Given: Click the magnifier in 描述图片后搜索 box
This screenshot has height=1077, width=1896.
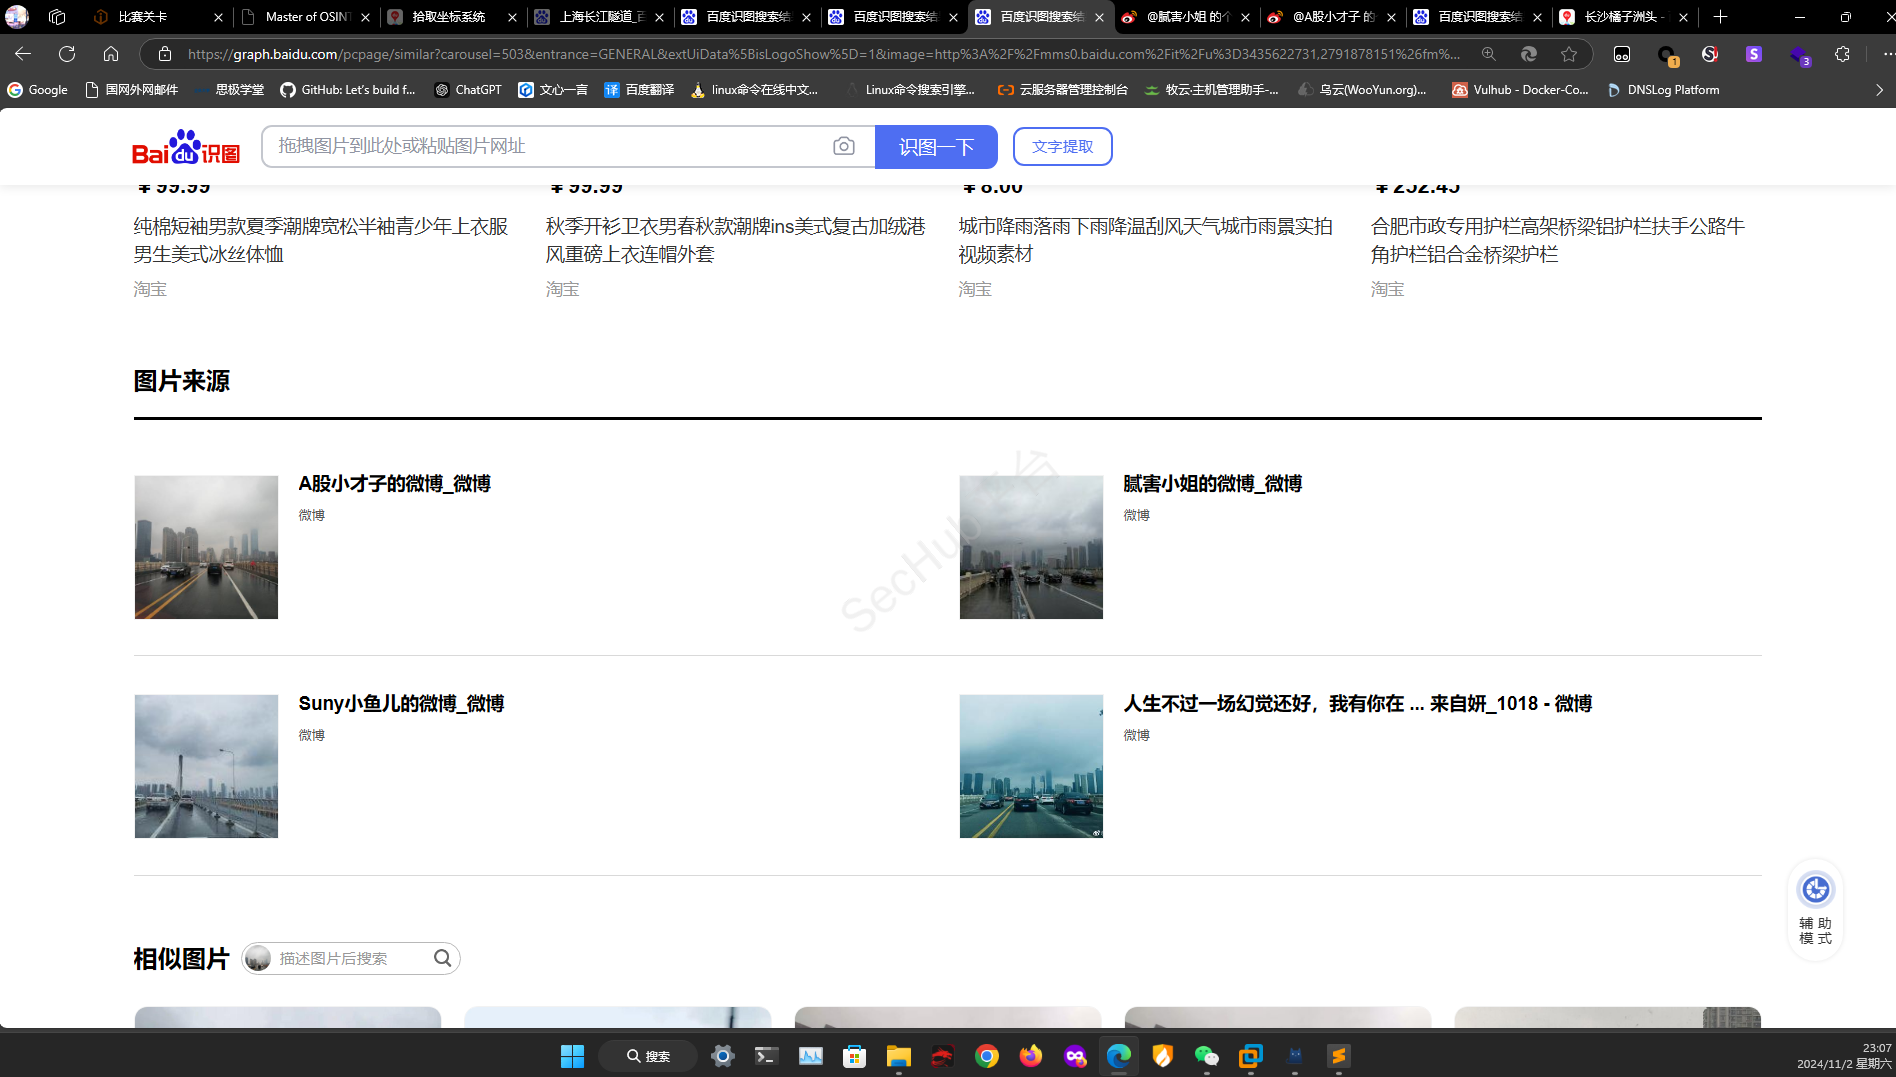Looking at the screenshot, I should 442,958.
